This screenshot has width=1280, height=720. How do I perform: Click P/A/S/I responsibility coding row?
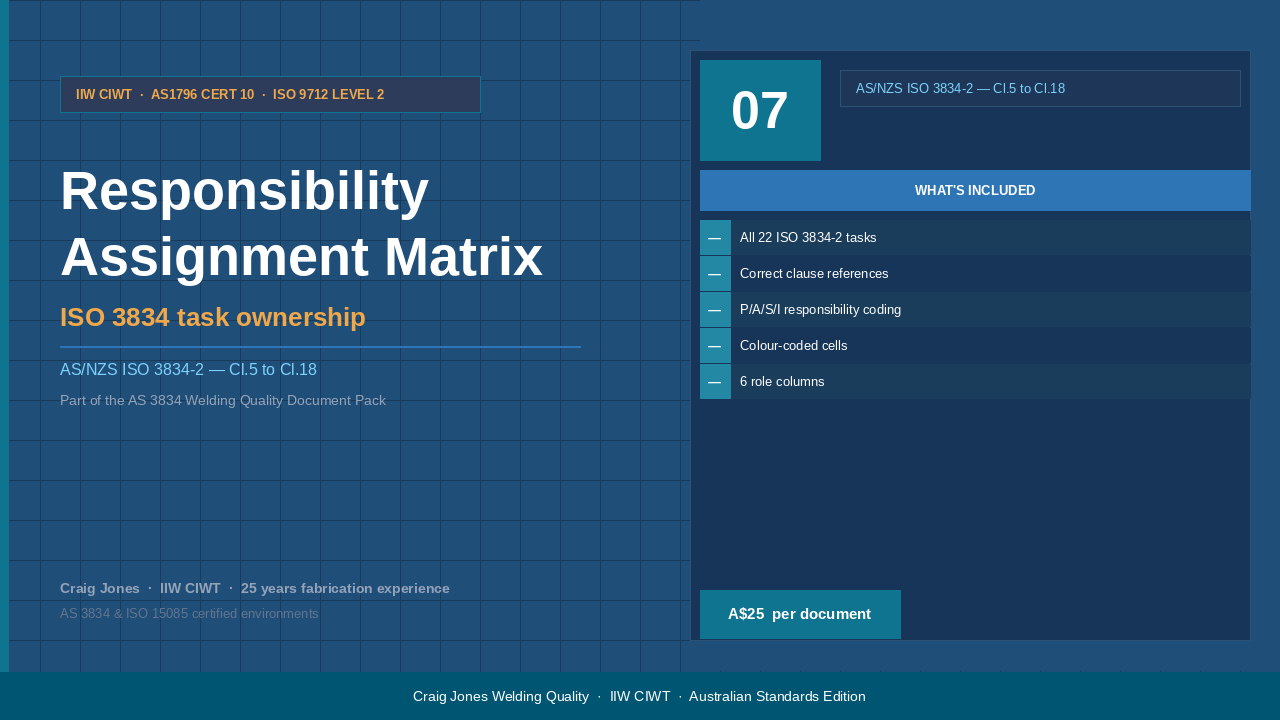(x=975, y=310)
